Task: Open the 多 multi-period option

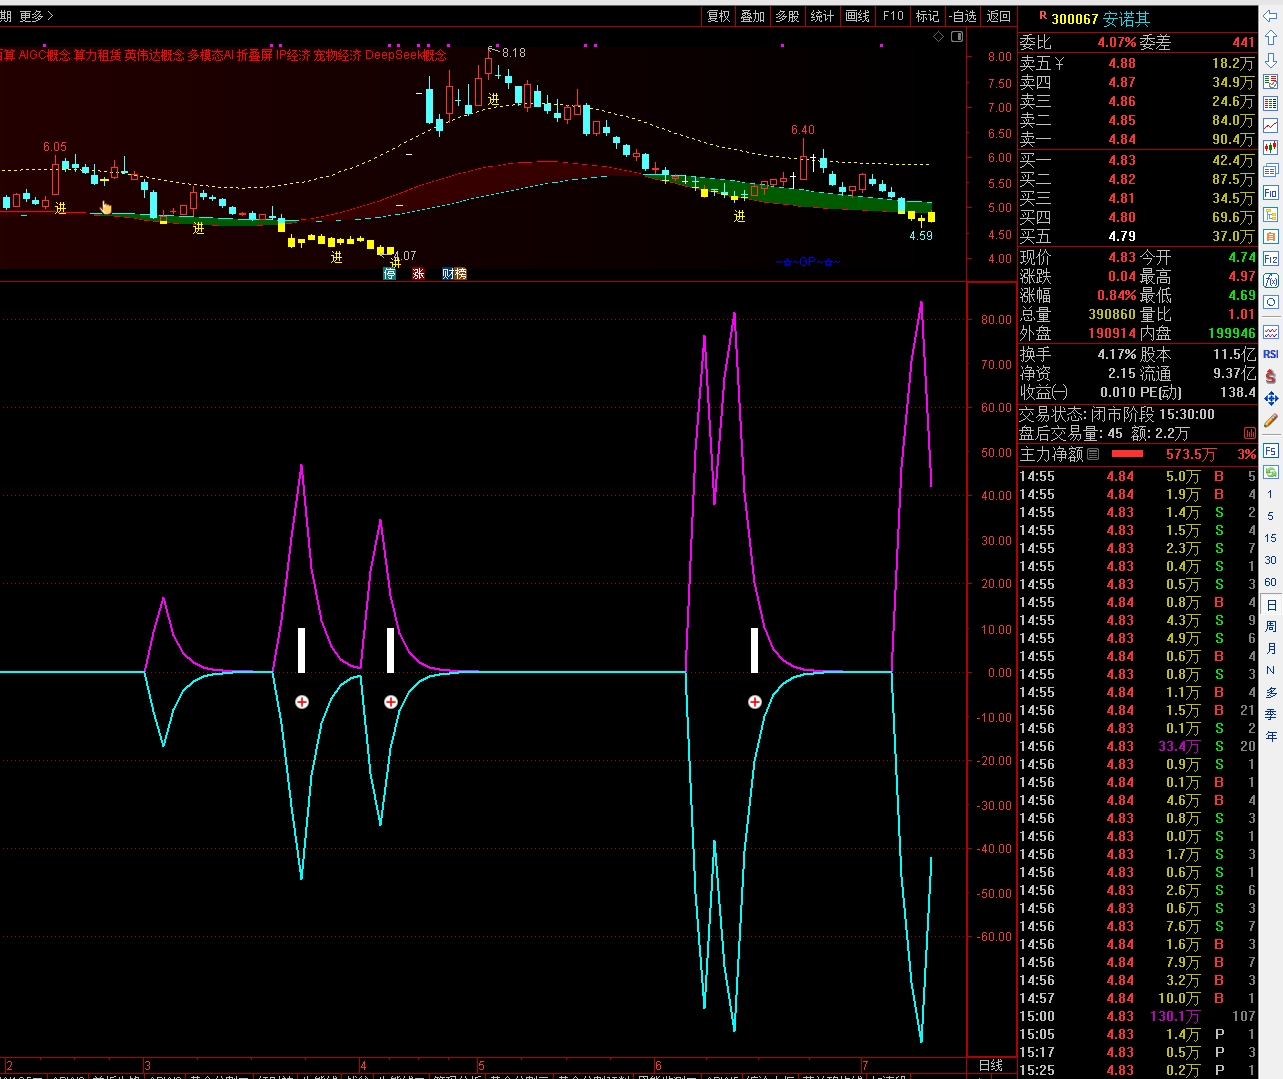Action: pos(1271,692)
